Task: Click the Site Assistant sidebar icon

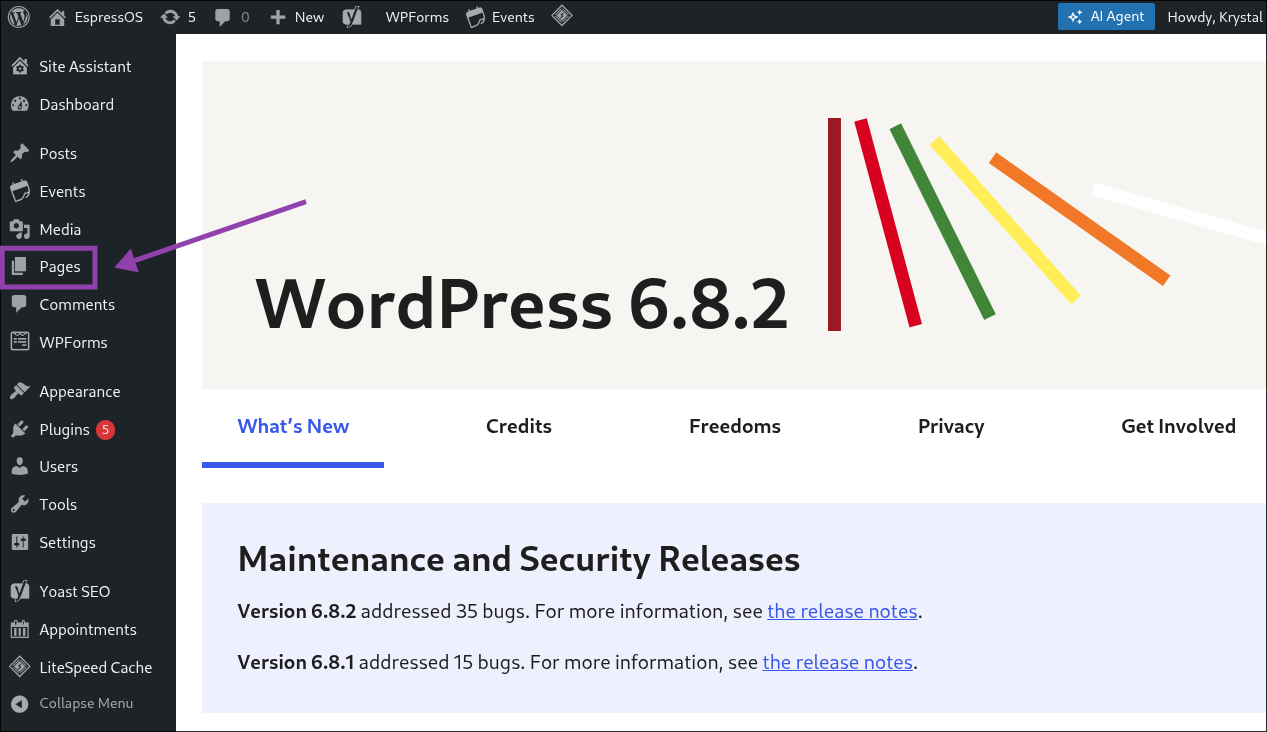Action: point(19,67)
